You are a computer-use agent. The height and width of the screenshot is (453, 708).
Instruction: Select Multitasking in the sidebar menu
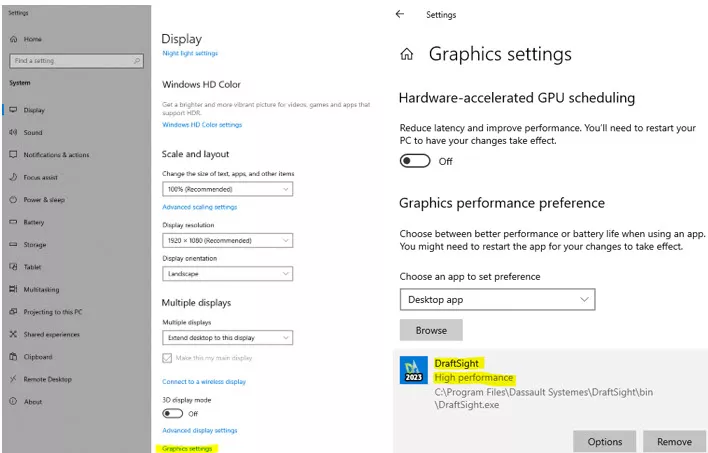tap(42, 290)
